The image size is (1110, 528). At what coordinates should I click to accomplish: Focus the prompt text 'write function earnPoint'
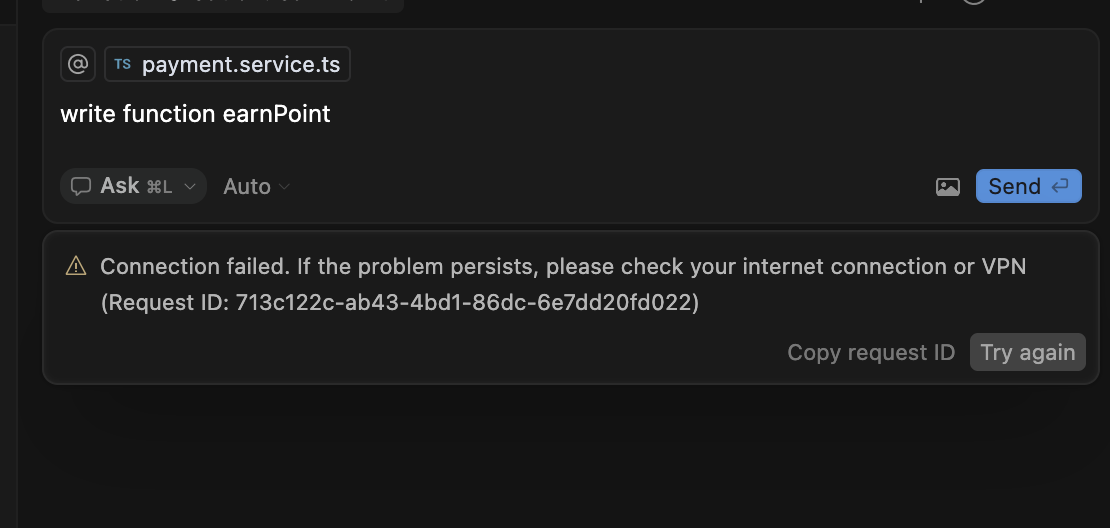tap(195, 114)
